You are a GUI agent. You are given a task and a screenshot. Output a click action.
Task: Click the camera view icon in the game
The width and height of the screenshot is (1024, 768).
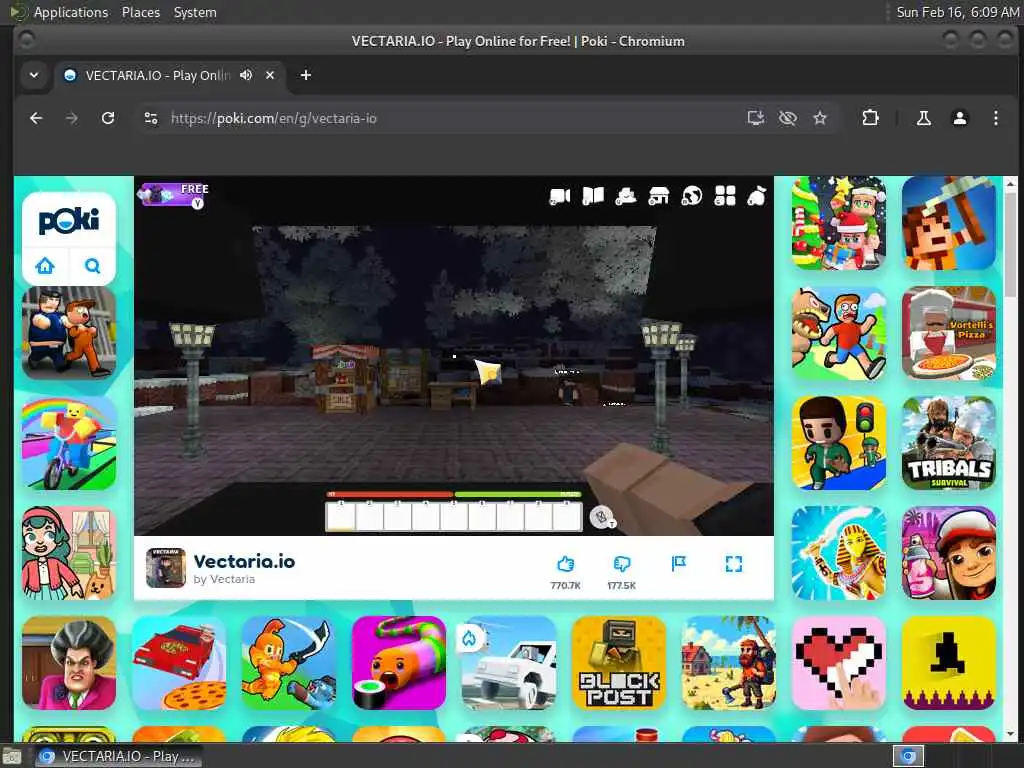[560, 196]
